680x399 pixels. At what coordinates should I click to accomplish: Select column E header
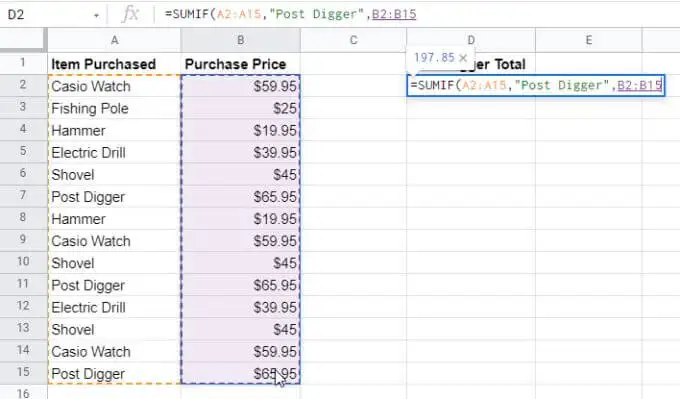tap(588, 40)
